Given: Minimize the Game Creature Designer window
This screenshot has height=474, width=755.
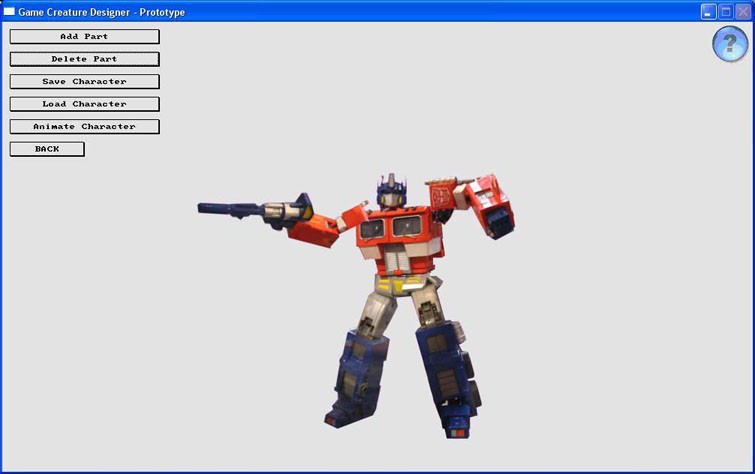Looking at the screenshot, I should coord(708,12).
